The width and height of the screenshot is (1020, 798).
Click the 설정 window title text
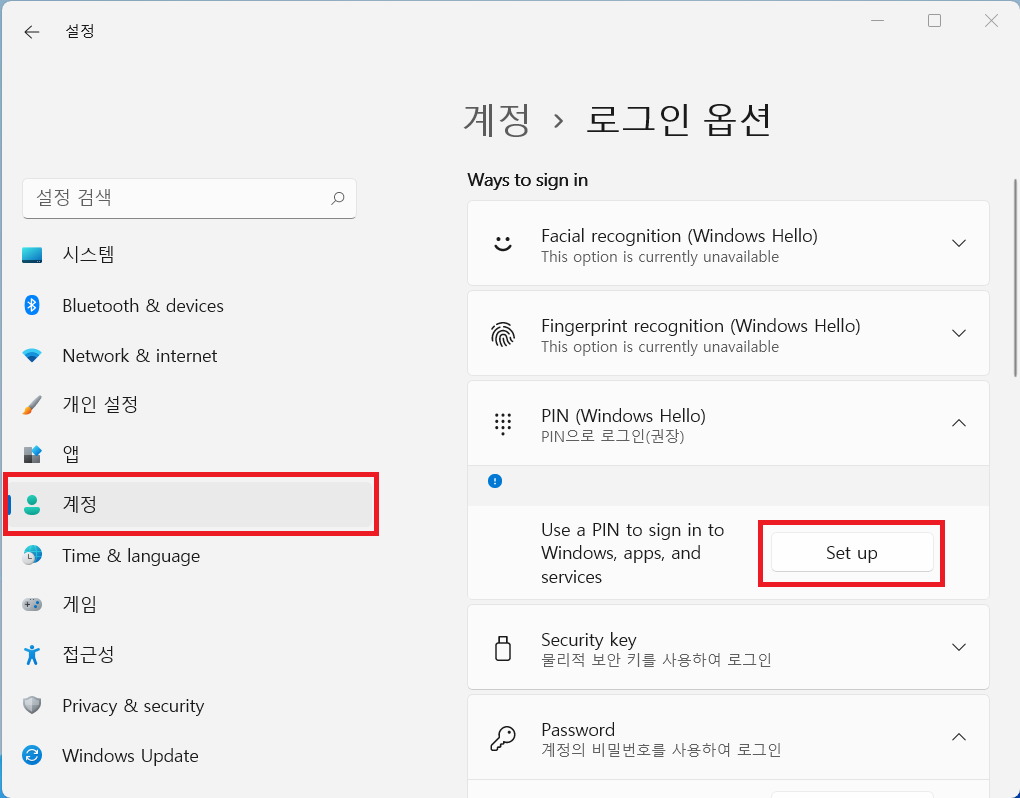pos(80,31)
